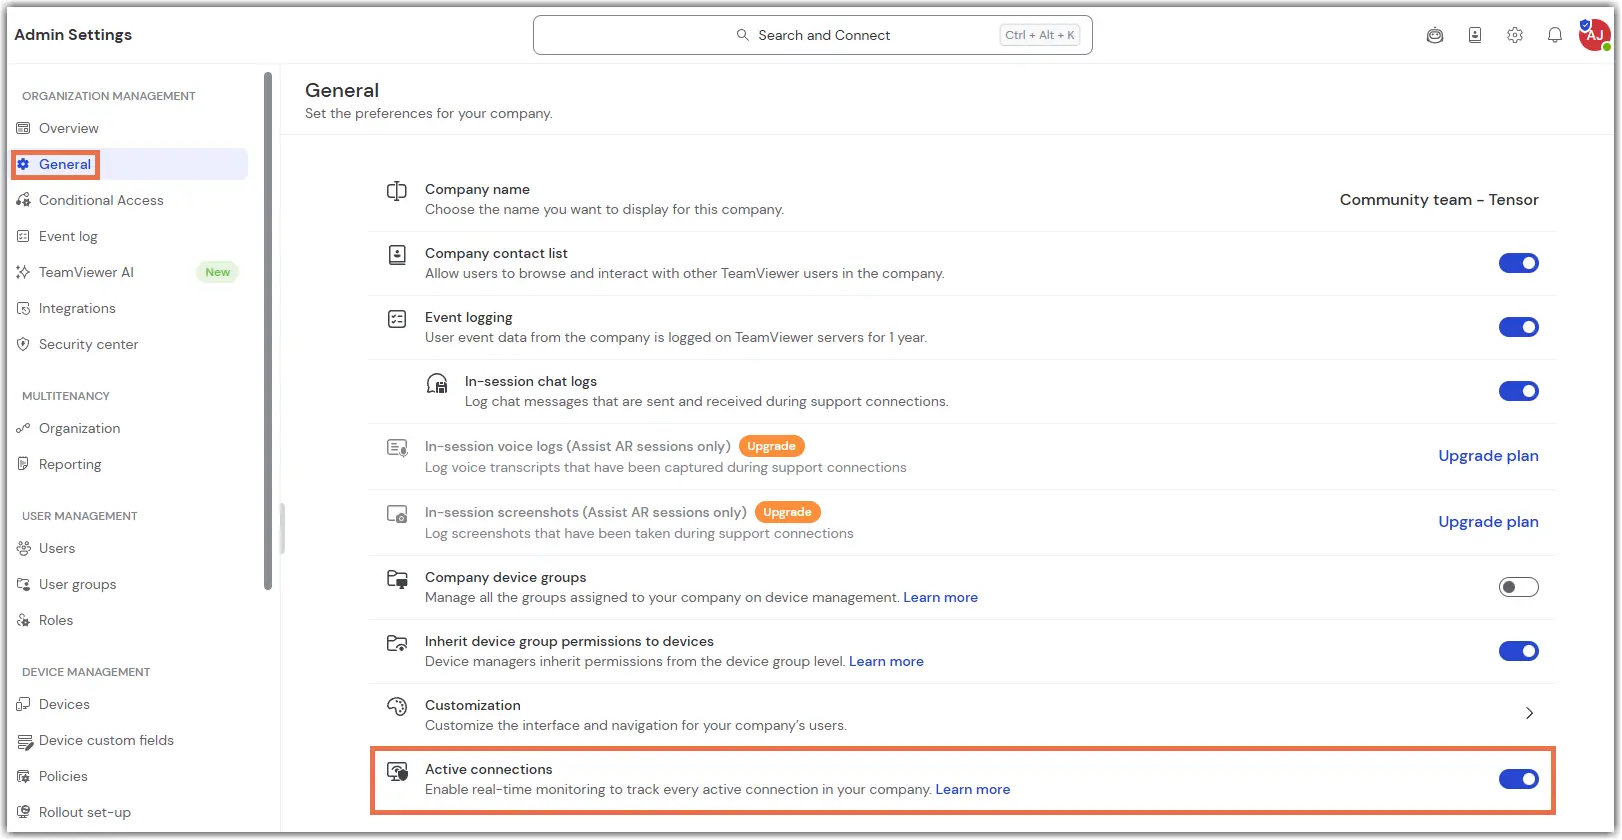This screenshot has width=1622, height=840.
Task: Enable the Company device groups toggle
Action: 1518,587
